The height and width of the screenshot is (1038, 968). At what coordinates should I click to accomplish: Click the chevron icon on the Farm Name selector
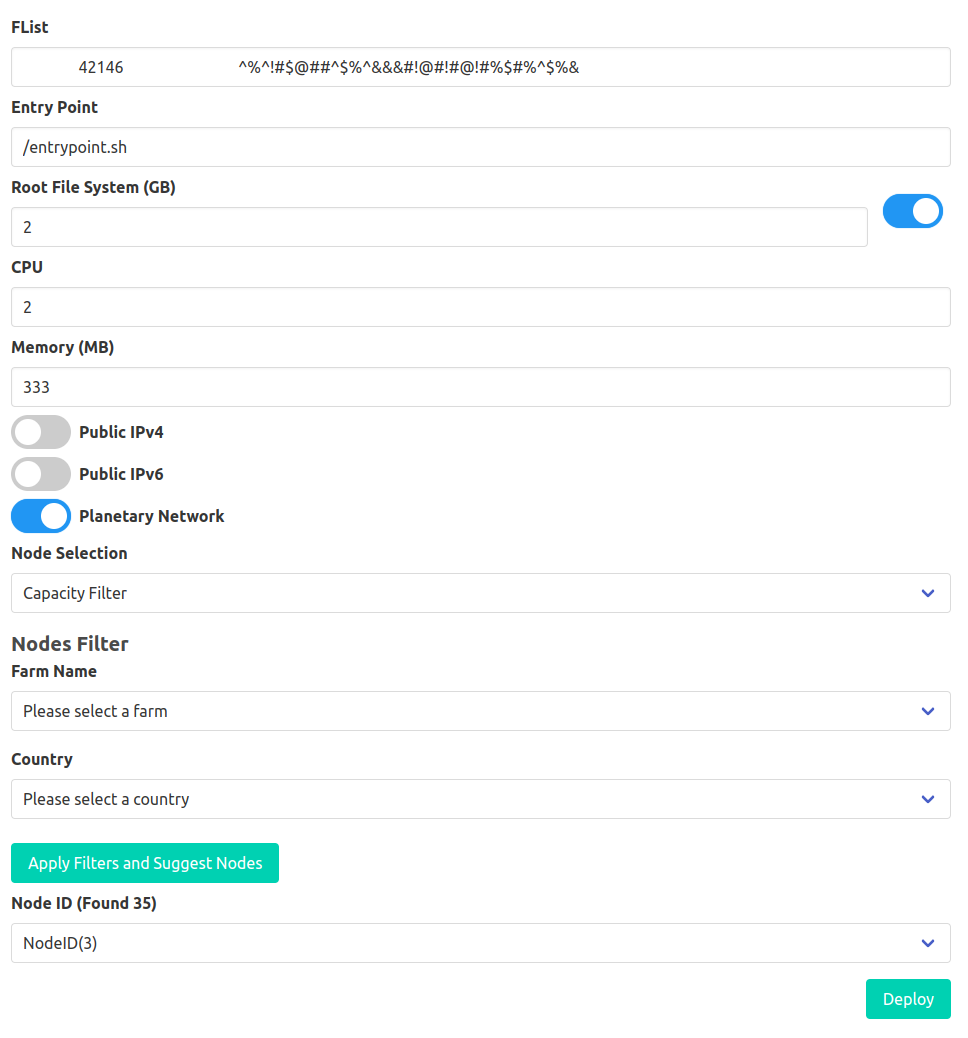click(927, 710)
